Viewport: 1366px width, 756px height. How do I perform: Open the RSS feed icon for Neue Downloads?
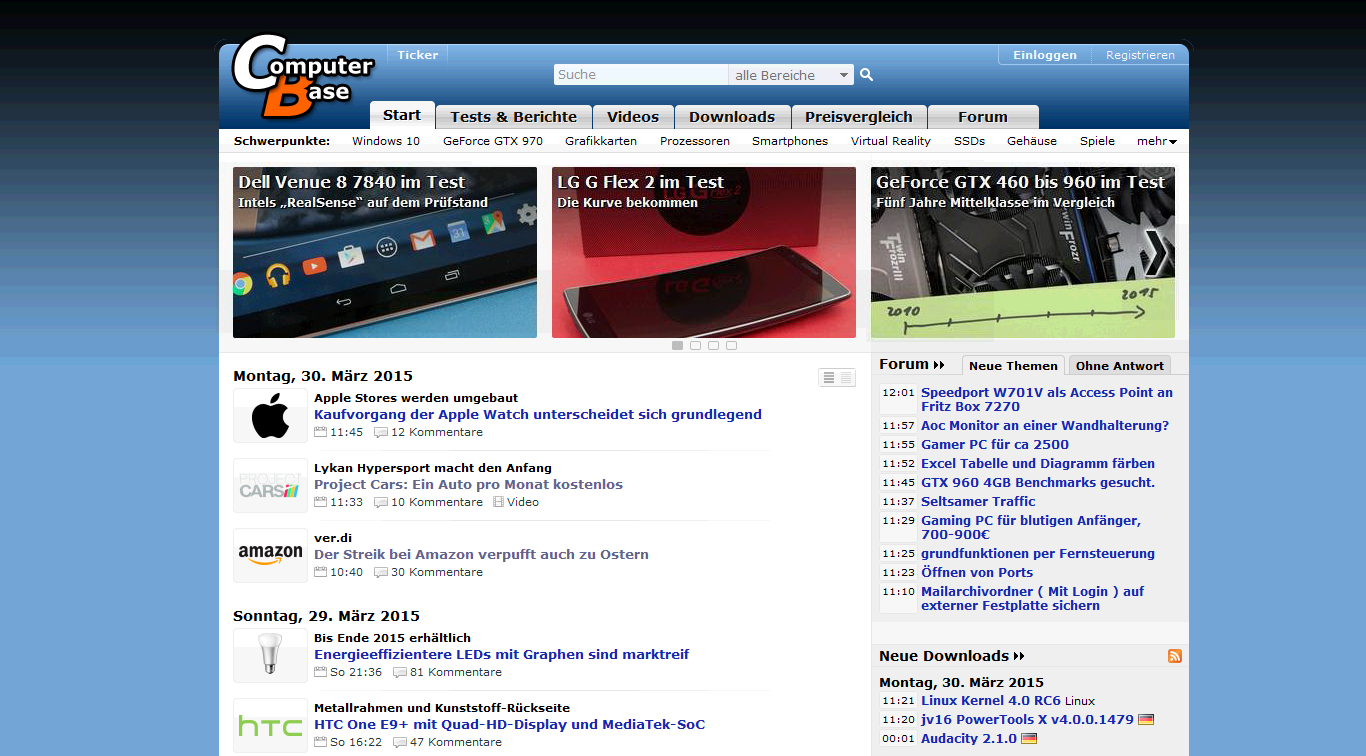click(x=1175, y=656)
